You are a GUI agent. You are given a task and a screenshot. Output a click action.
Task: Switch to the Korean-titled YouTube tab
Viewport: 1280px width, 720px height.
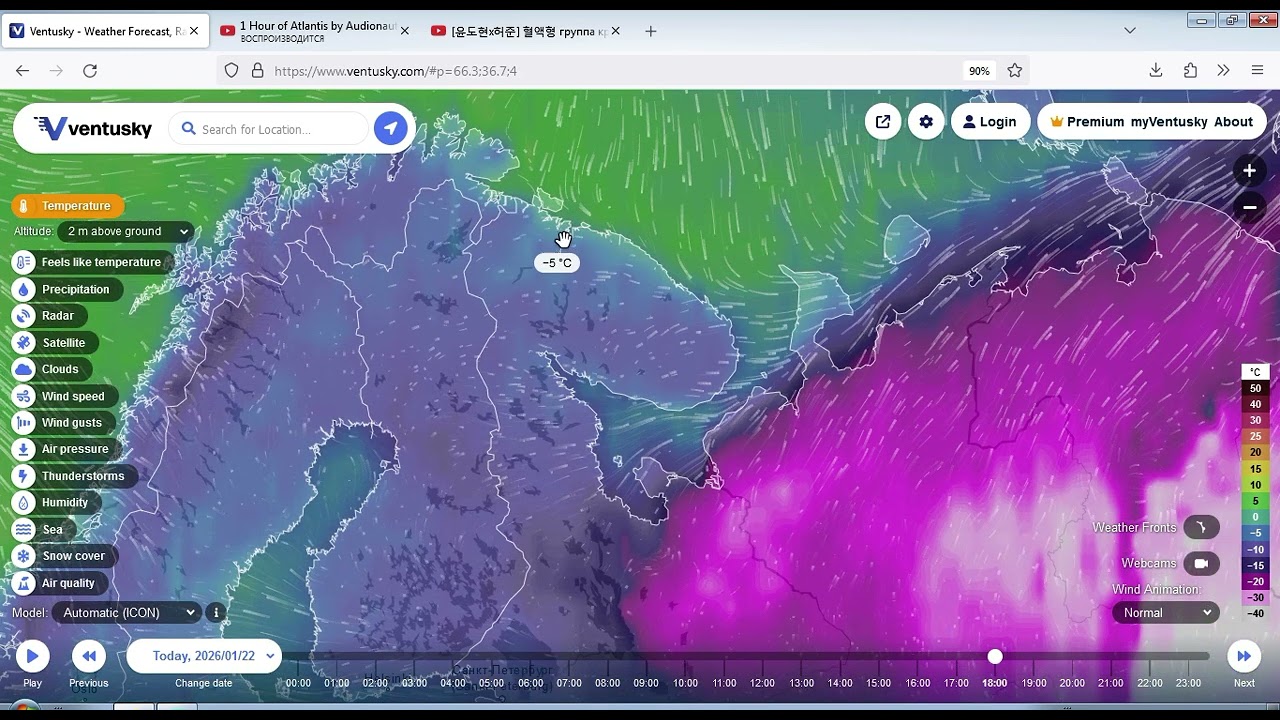coord(525,31)
